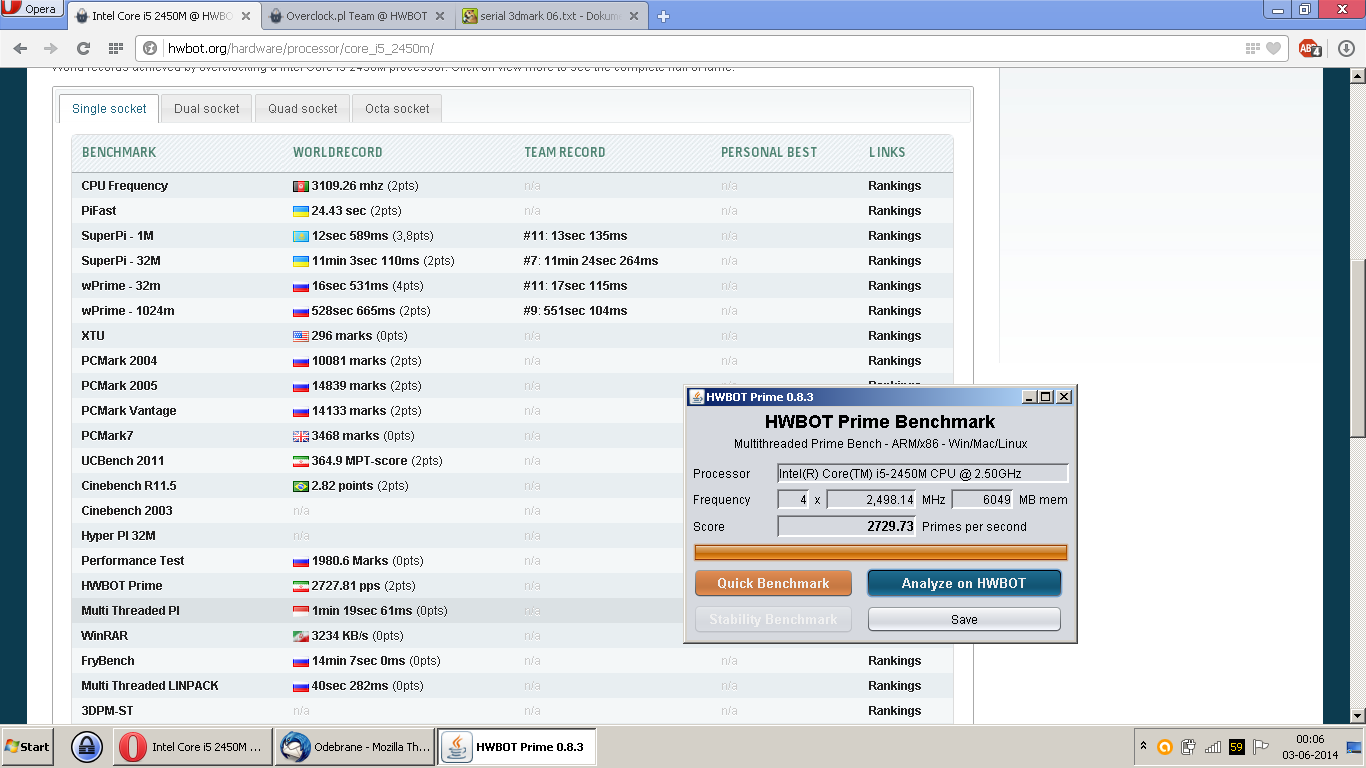The image size is (1366, 768).
Task: Click the blue padlock taskbar icon
Action: point(87,747)
